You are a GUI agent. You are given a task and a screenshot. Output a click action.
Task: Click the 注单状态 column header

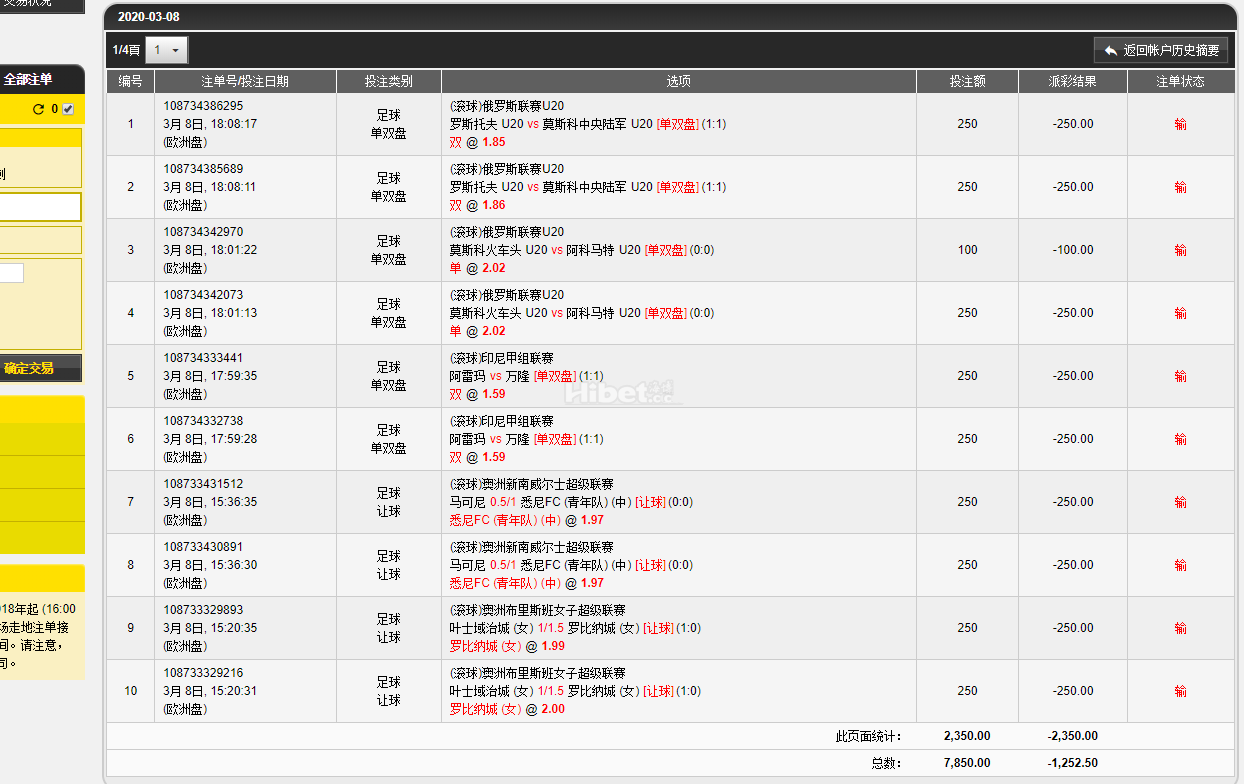coord(1180,82)
